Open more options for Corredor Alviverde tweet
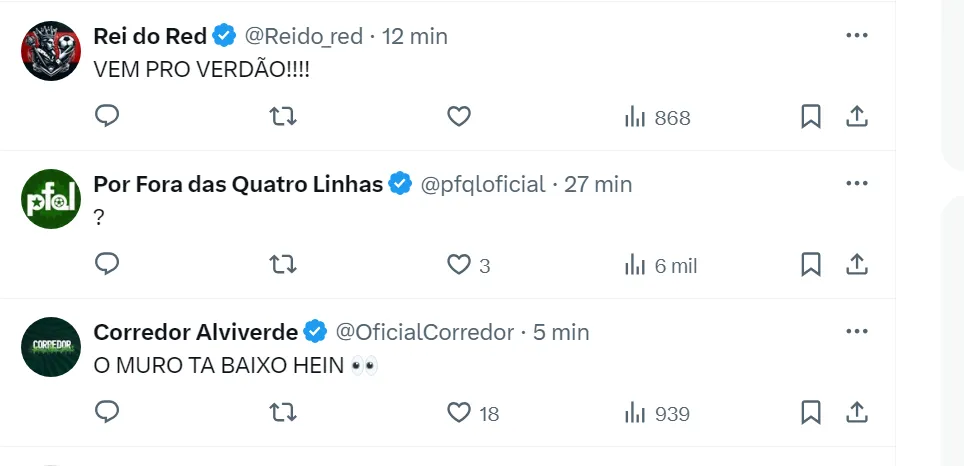 coord(857,331)
